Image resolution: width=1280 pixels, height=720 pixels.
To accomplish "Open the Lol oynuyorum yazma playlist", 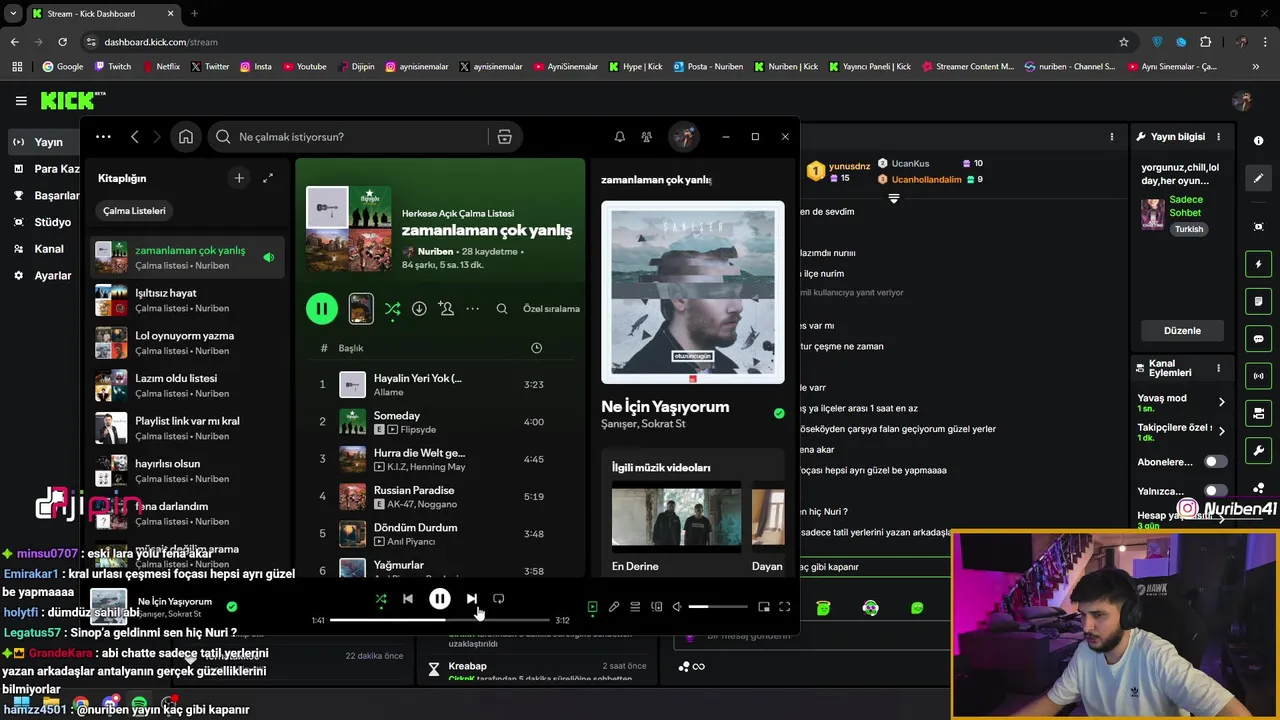I will tap(188, 343).
